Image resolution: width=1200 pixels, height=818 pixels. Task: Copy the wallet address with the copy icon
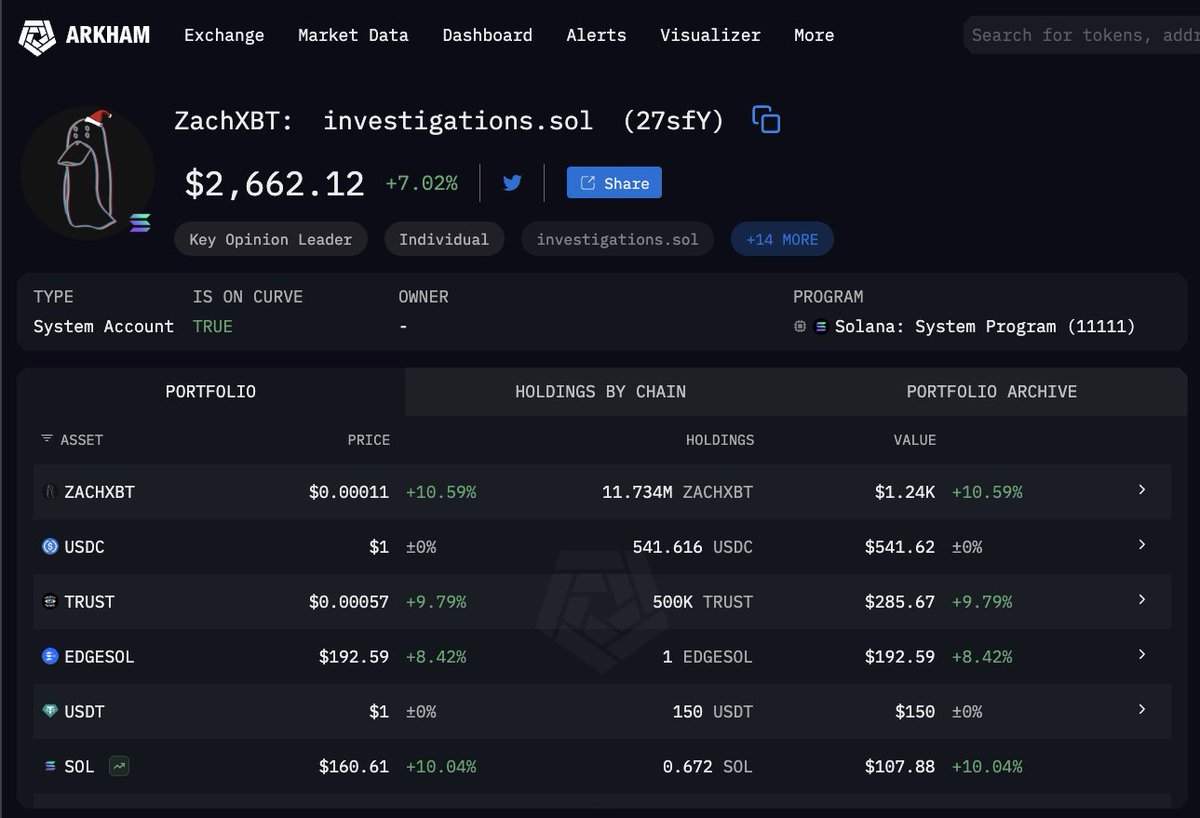(766, 120)
